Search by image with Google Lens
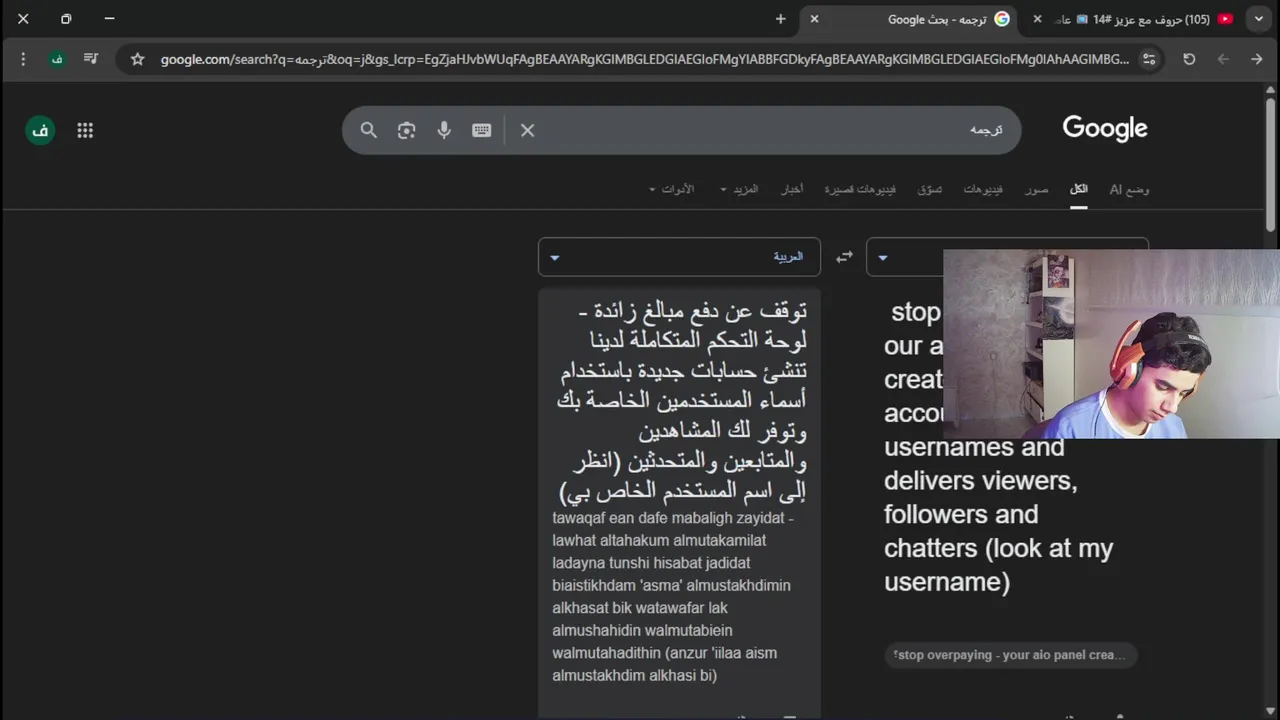The image size is (1280, 720). (406, 130)
